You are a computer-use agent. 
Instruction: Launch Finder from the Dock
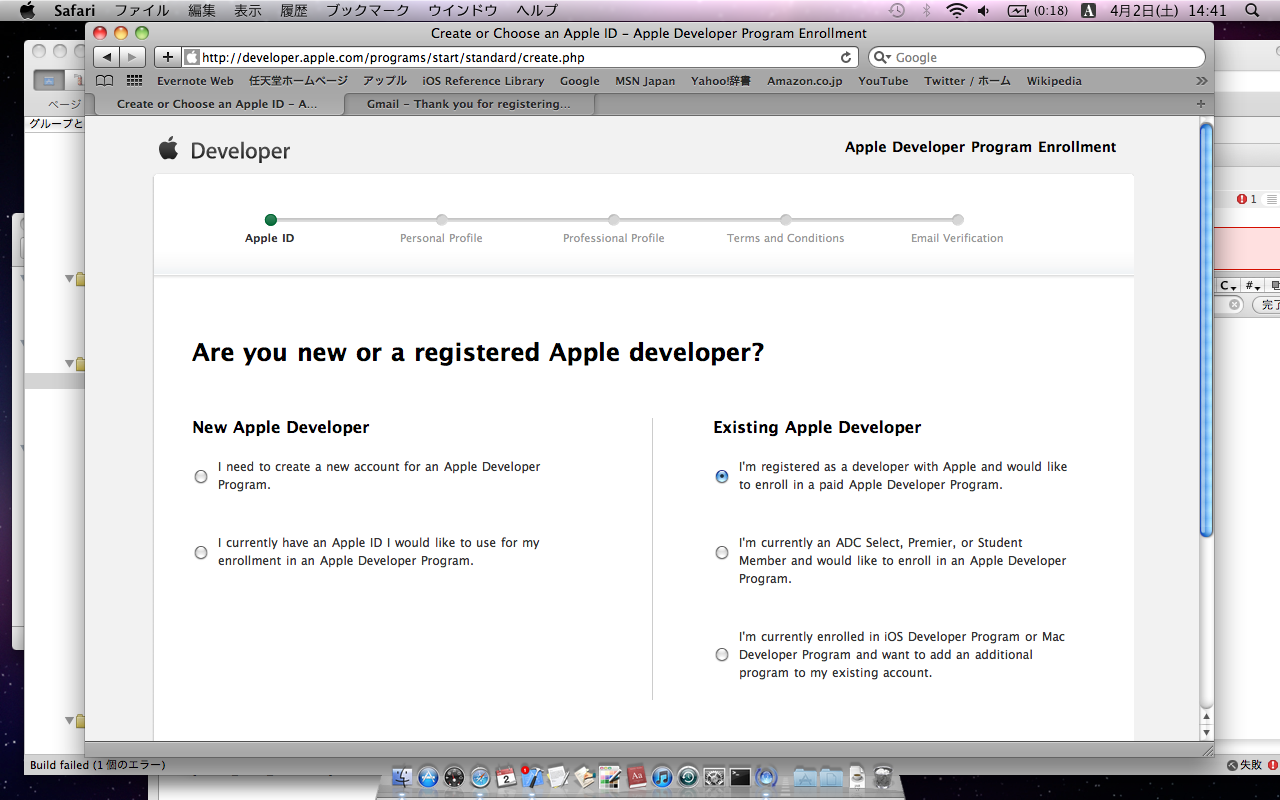pos(402,777)
